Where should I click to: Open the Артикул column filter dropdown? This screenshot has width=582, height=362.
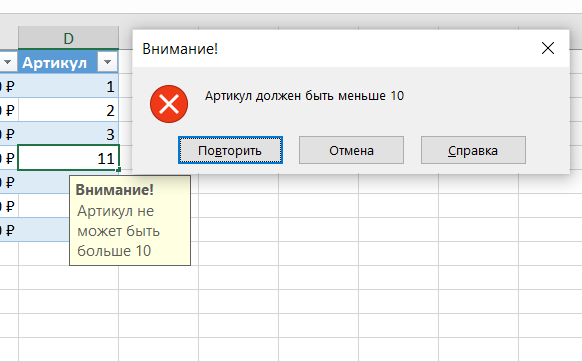pyautogui.click(x=108, y=62)
